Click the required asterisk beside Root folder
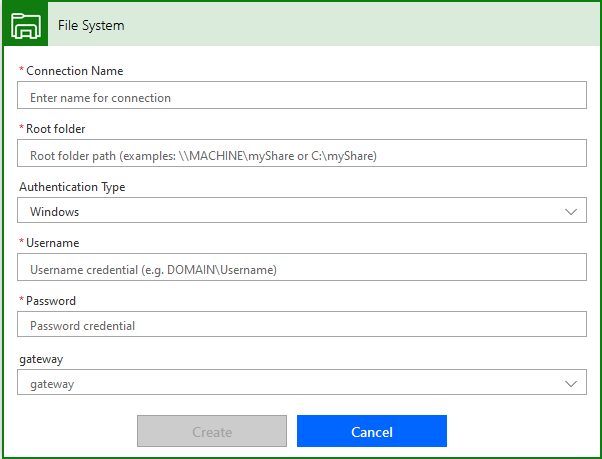Screen dimensions: 602x459 (x=21, y=129)
